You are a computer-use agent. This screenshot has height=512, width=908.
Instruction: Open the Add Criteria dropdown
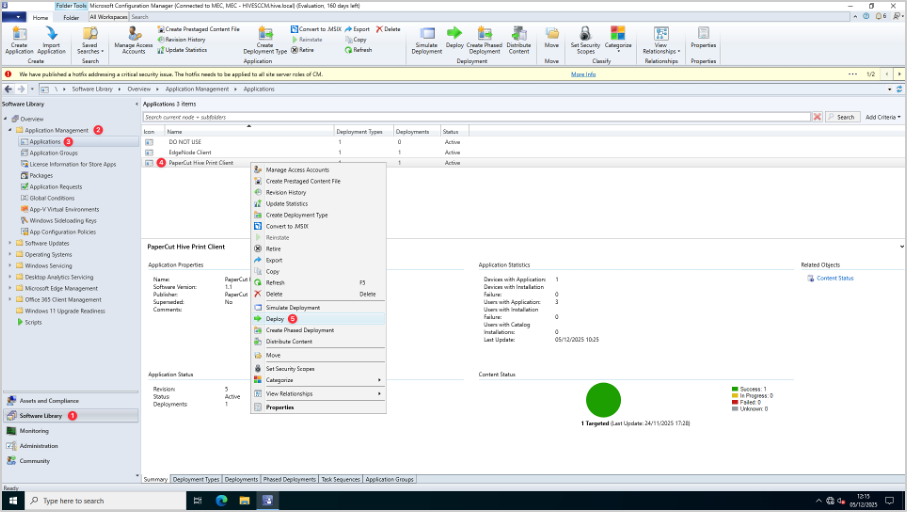click(884, 117)
